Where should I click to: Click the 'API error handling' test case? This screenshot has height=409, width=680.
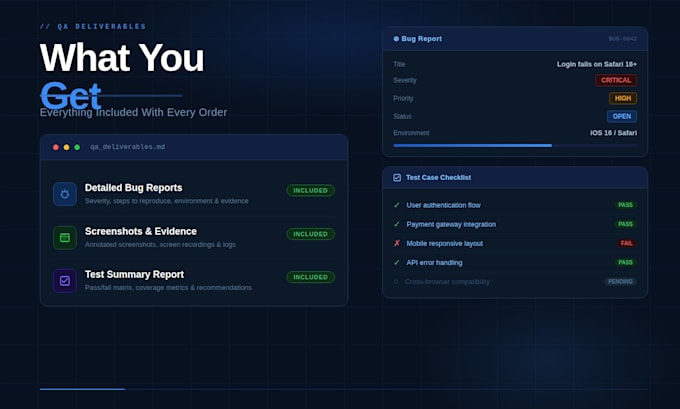(x=434, y=262)
